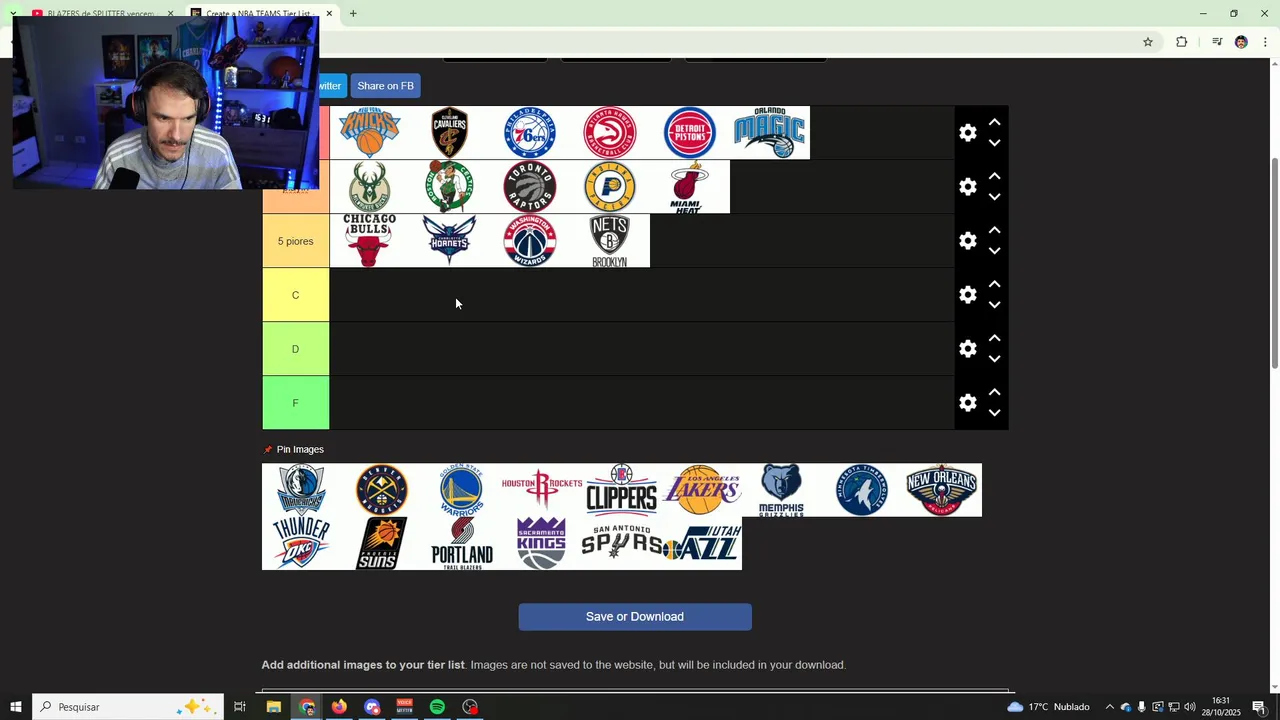Click the 5 piores tier label
The image size is (1280, 720).
[295, 241]
